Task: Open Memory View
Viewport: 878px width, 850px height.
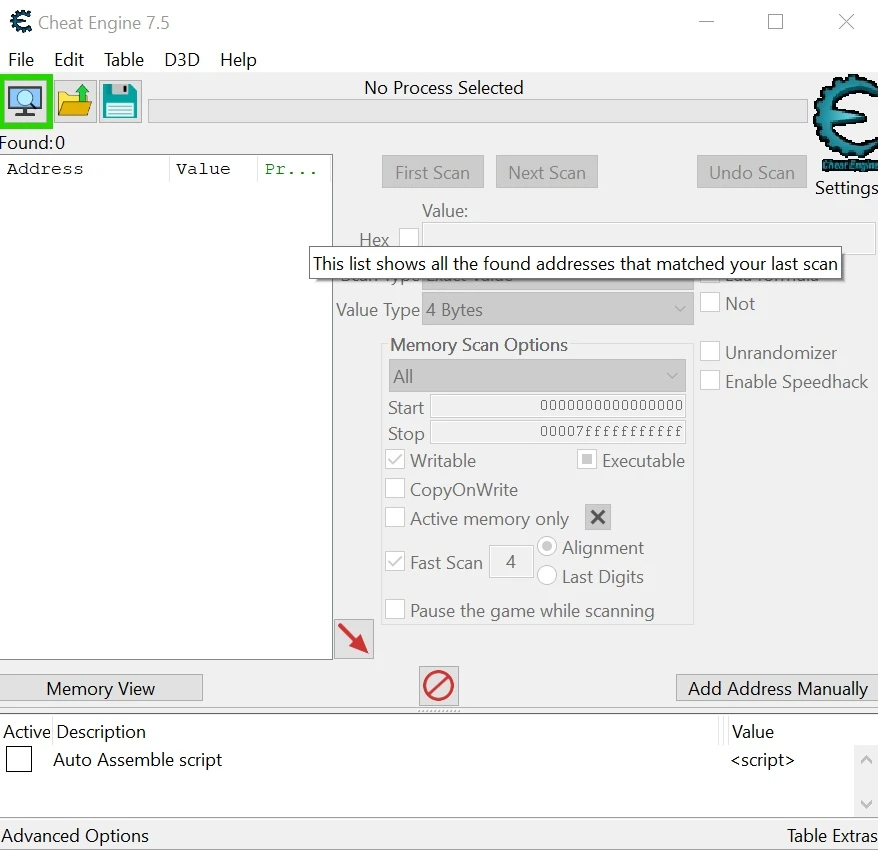Action: point(101,688)
